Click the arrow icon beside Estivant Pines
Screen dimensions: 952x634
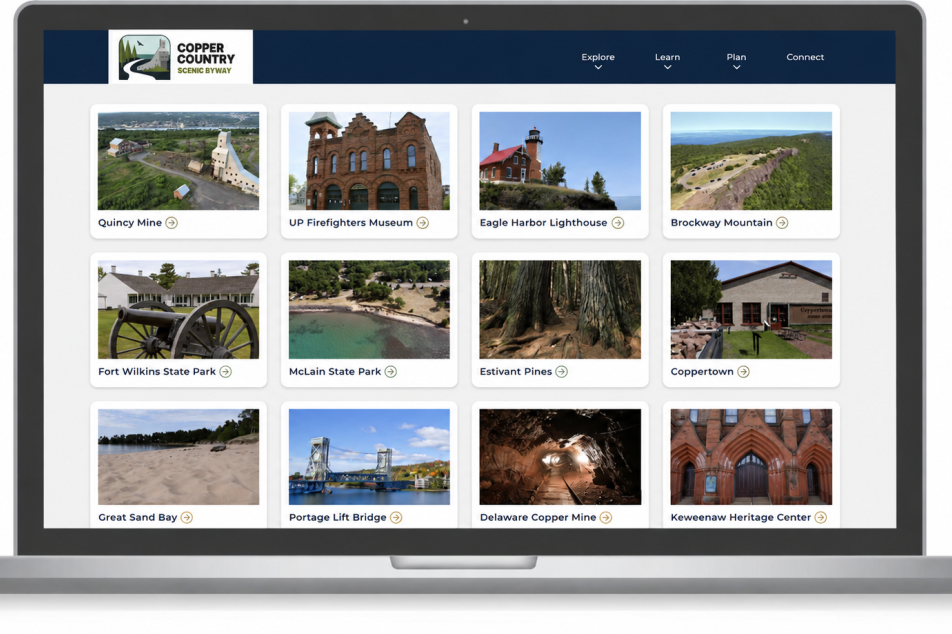pos(562,372)
